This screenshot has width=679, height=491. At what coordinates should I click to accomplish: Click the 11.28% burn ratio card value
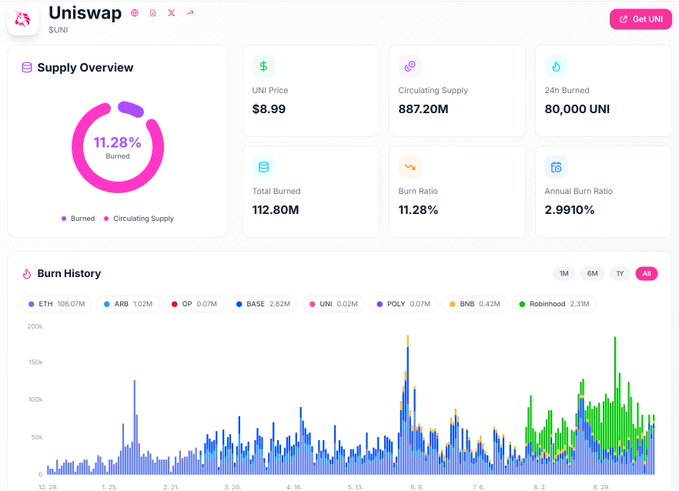pyautogui.click(x=418, y=210)
